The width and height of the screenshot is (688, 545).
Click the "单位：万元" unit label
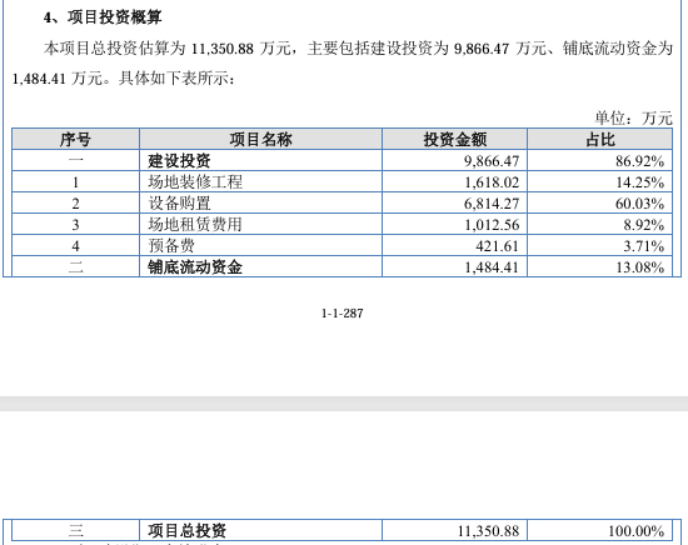click(x=633, y=118)
